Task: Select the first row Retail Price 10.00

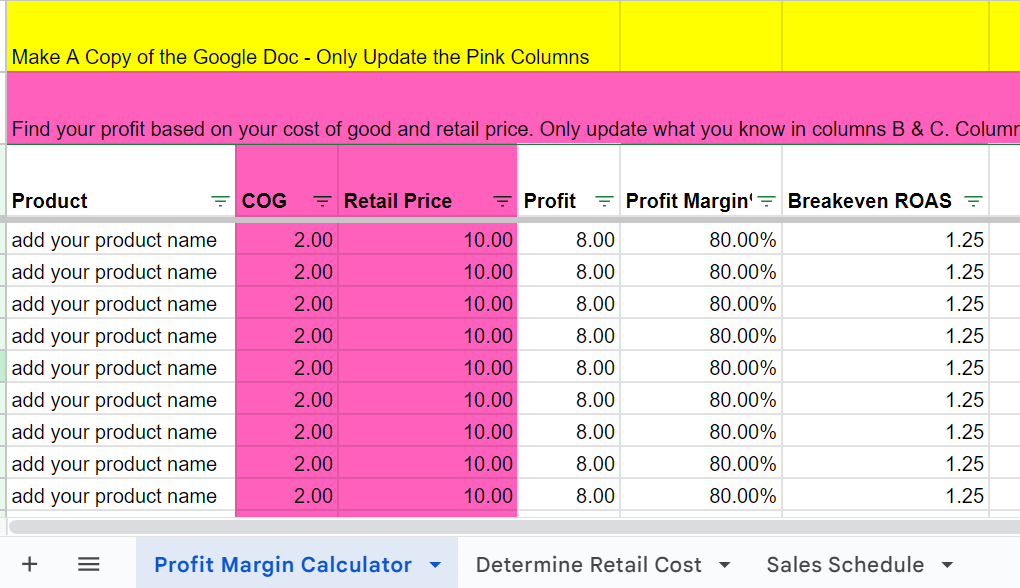Action: (x=427, y=240)
